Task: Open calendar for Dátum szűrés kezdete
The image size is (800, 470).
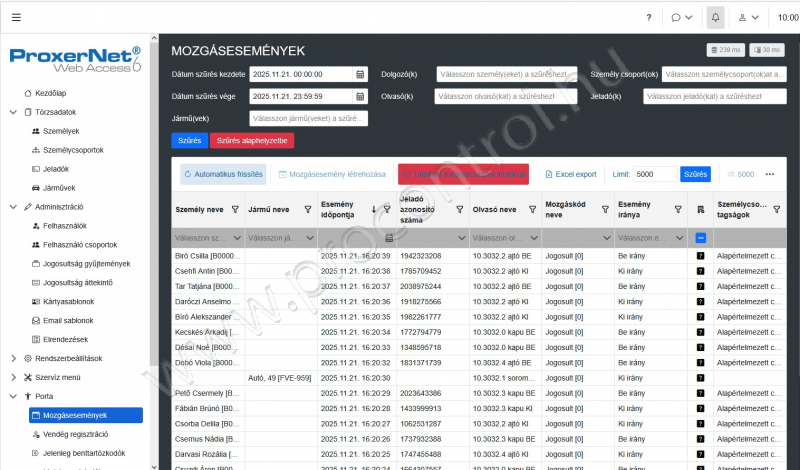Action: pyautogui.click(x=361, y=74)
